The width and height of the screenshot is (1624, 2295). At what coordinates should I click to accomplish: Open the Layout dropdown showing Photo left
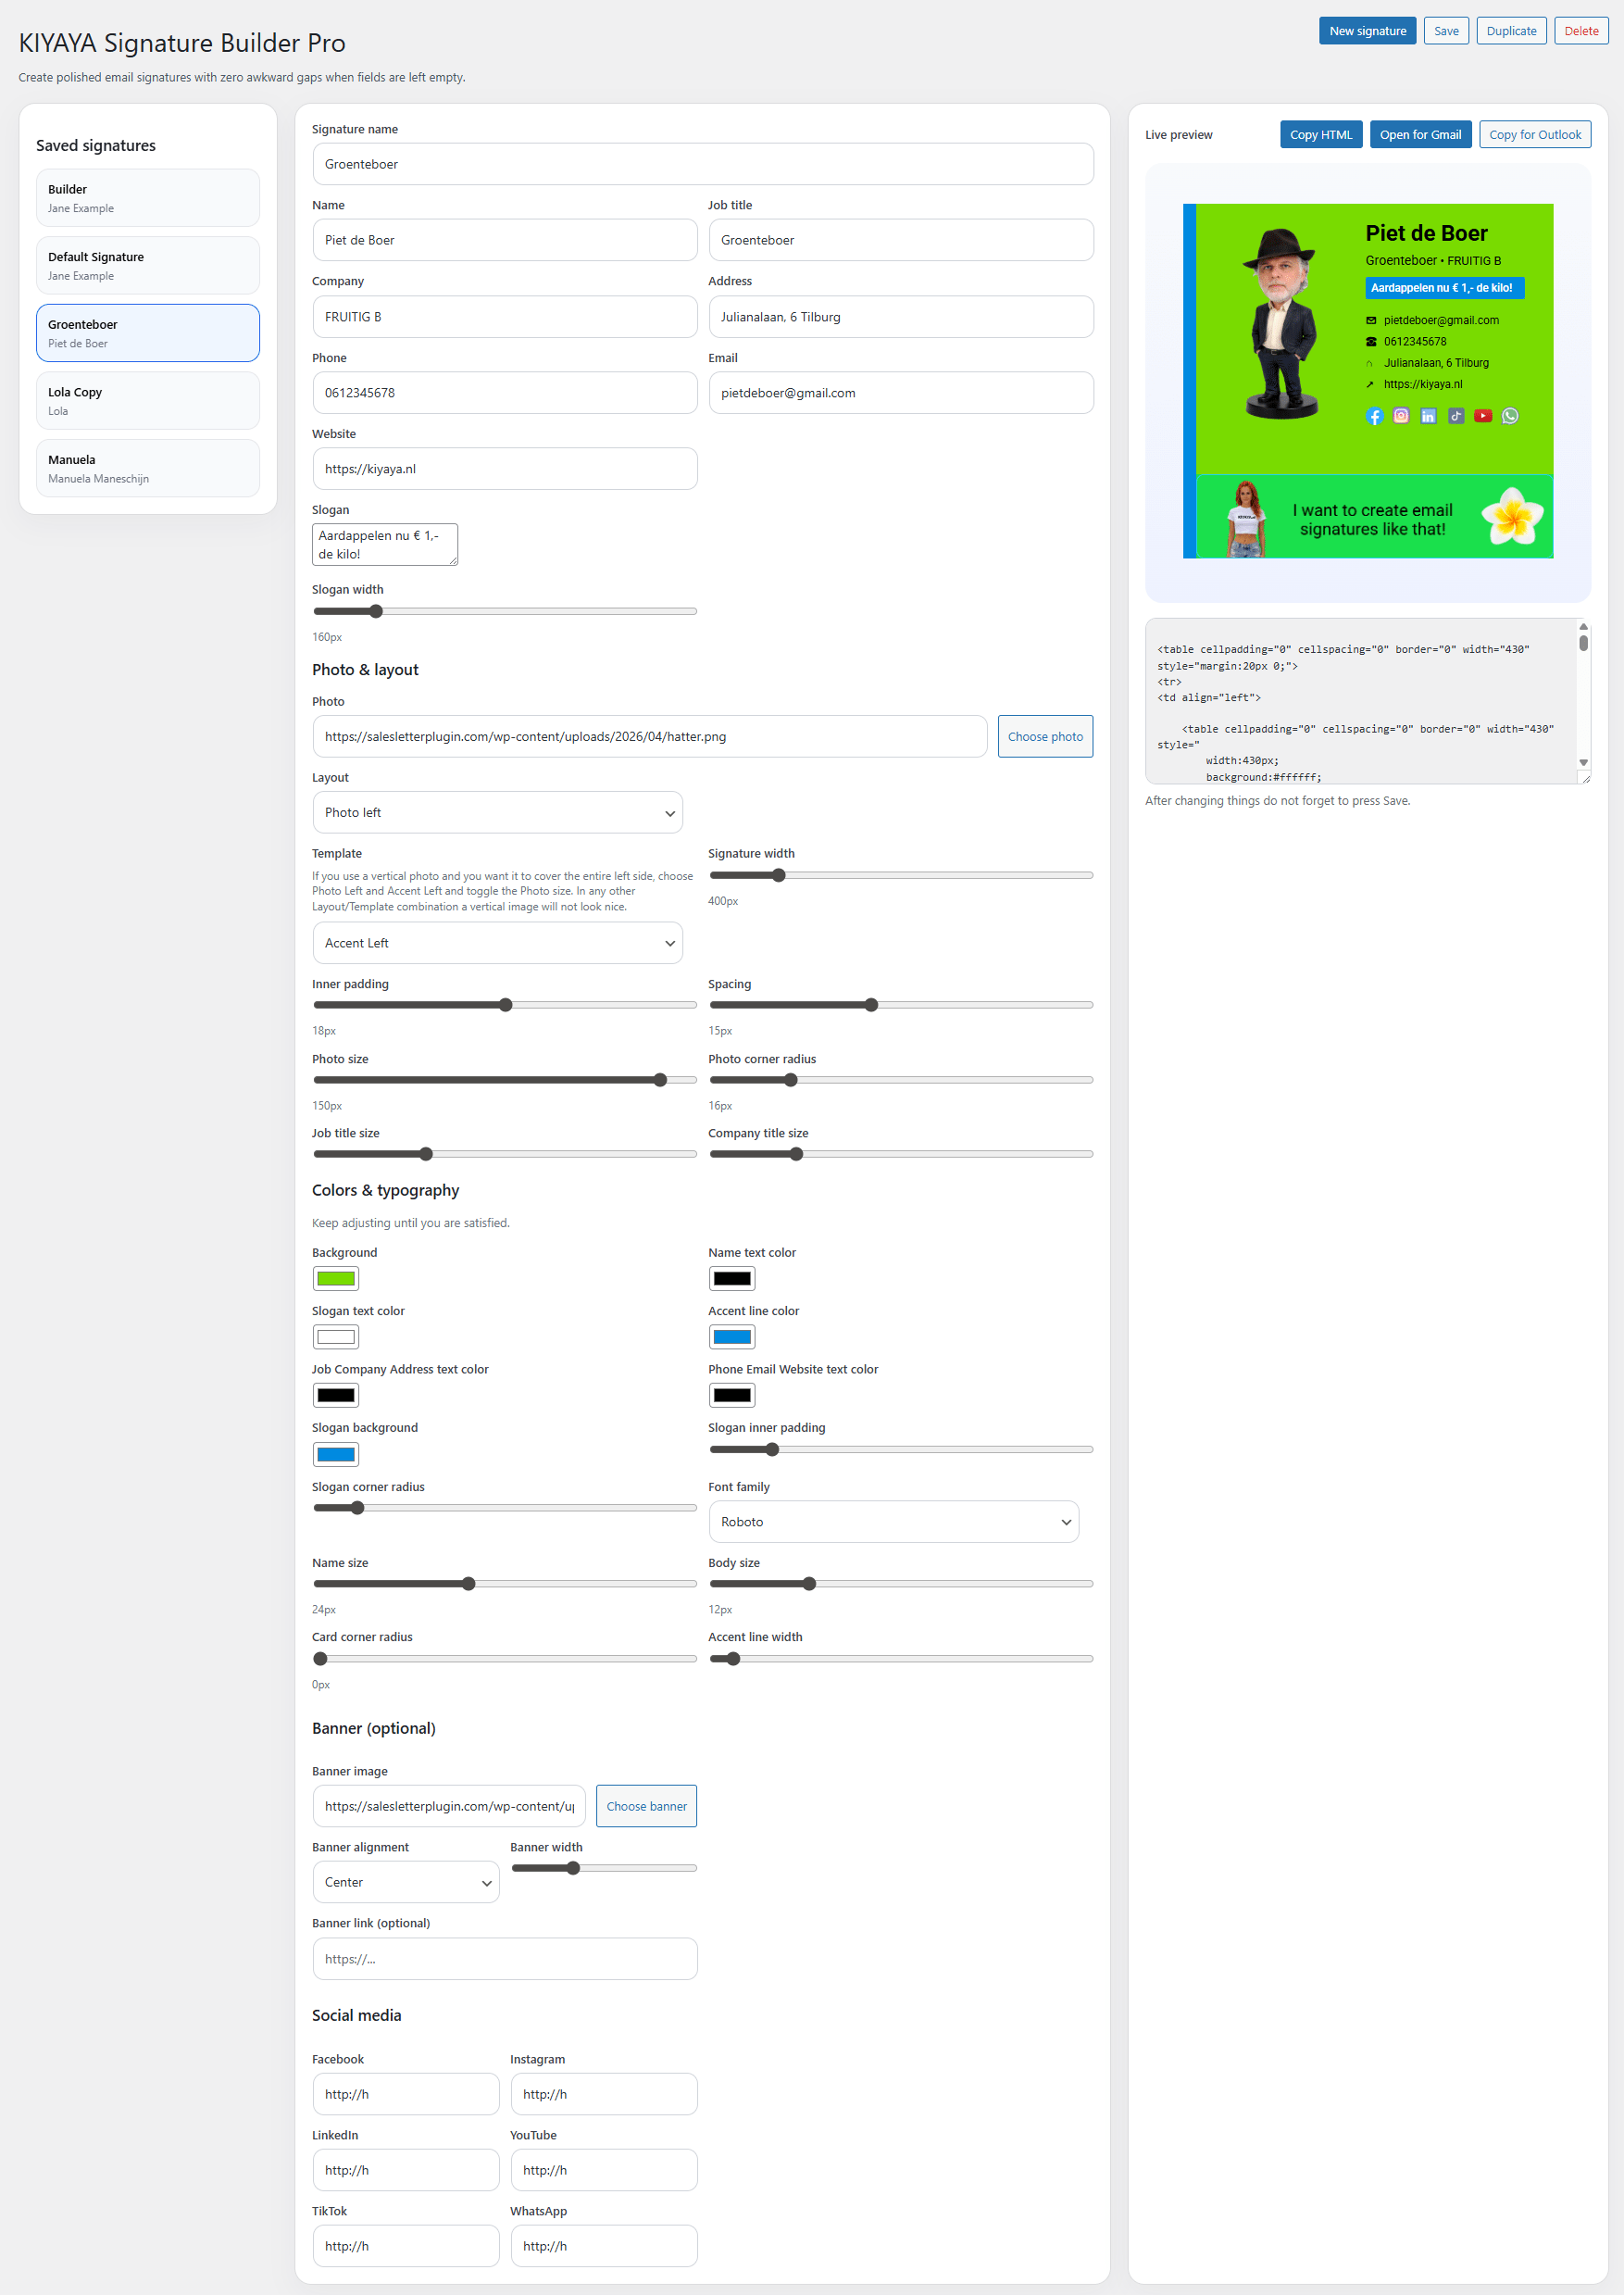(497, 812)
